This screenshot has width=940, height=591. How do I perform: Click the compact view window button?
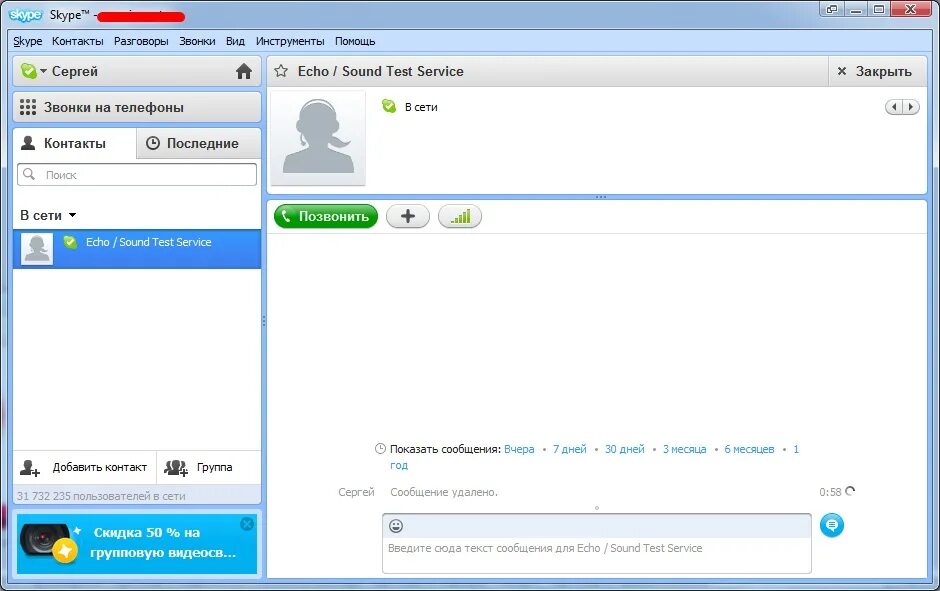click(831, 9)
